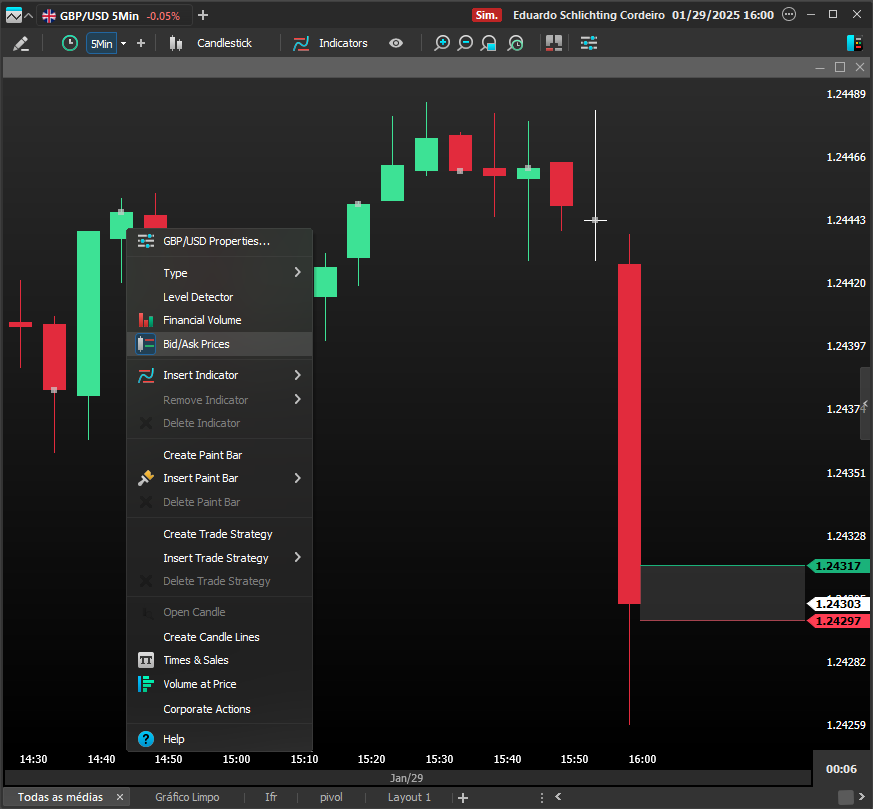Click the zoom in magnifier icon
Image resolution: width=873 pixels, height=809 pixels.
point(442,43)
